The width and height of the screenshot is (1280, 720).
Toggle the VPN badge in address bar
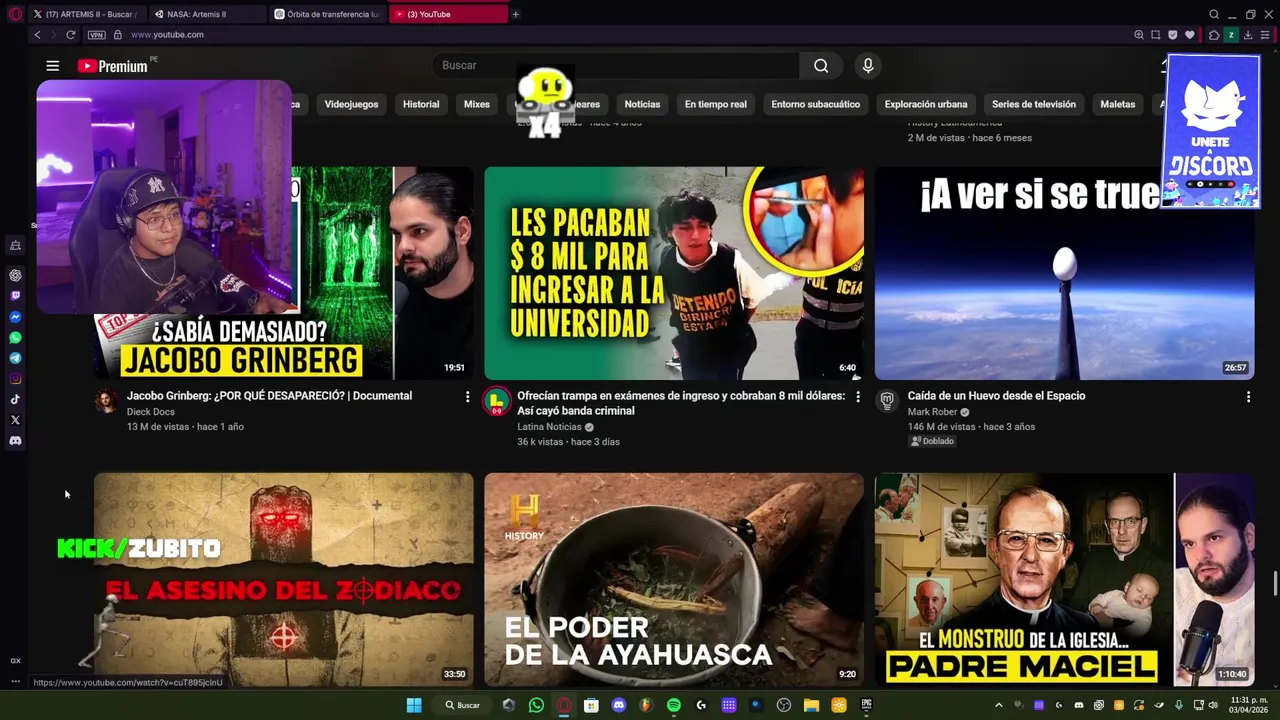click(96, 35)
